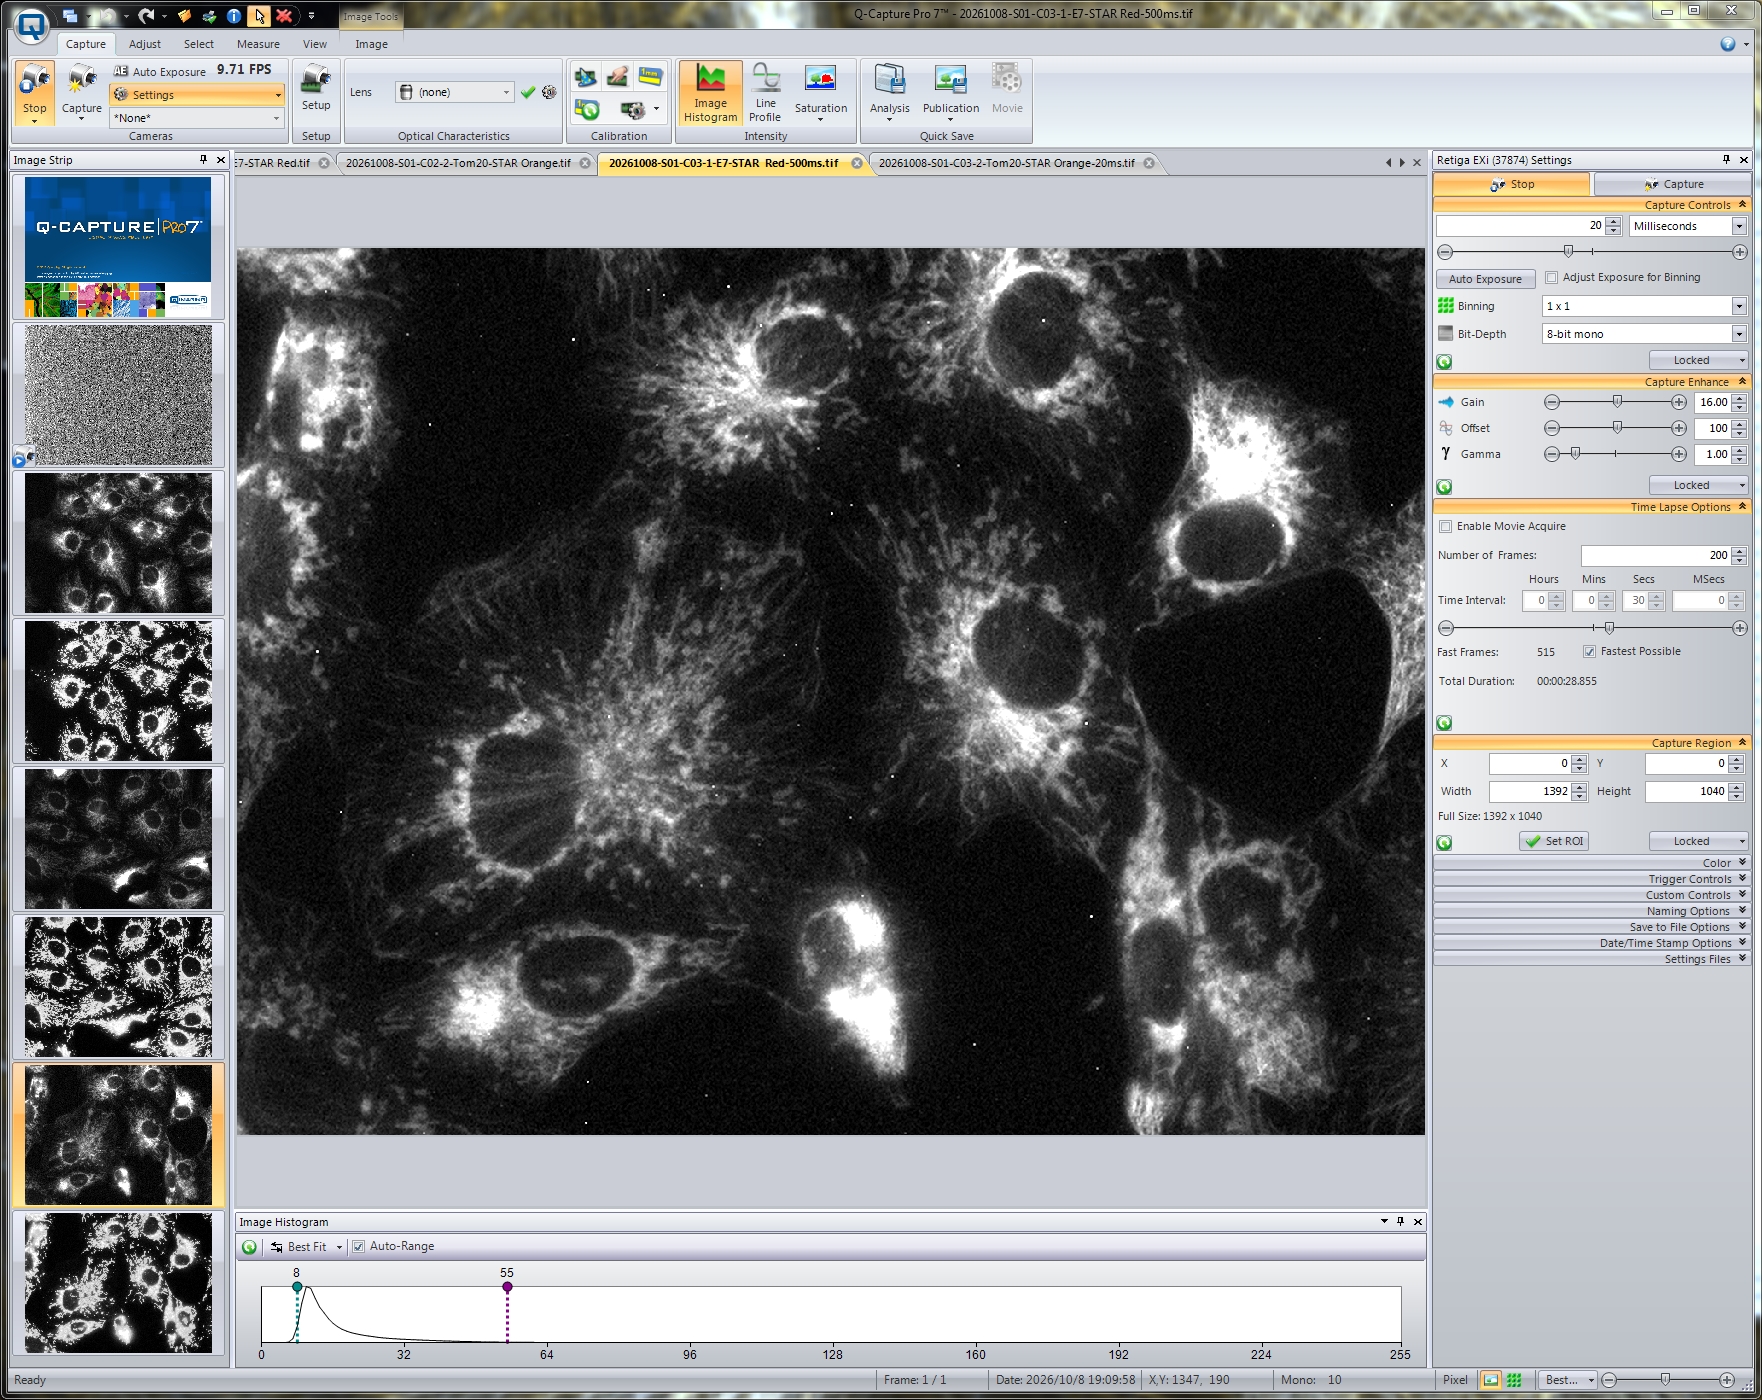Pin the Image Strip panel
The height and width of the screenshot is (1400, 1762).
(x=203, y=160)
